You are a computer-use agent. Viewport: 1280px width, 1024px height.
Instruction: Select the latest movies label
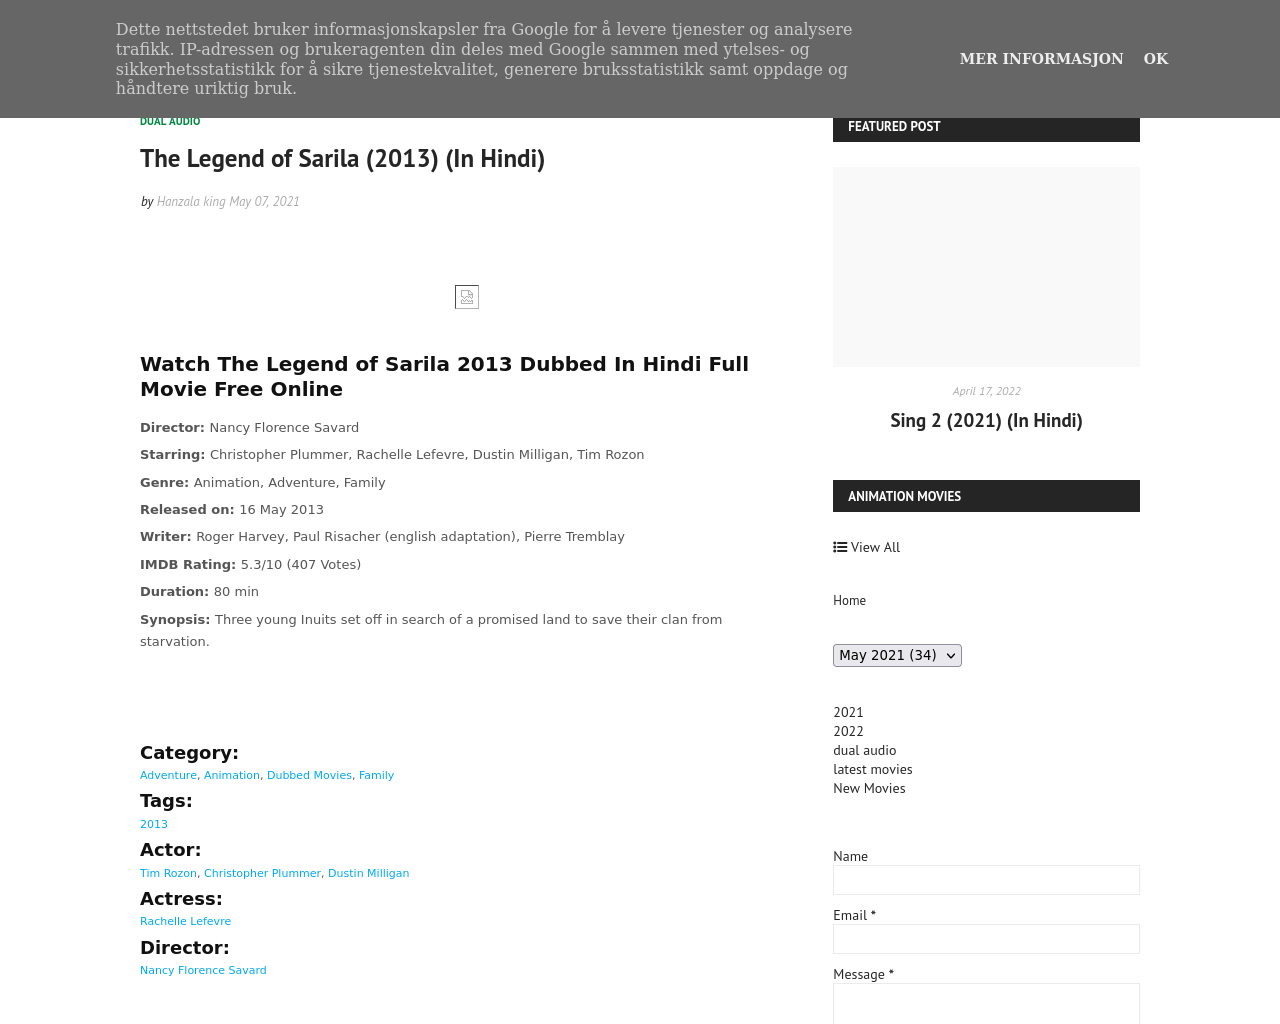coord(872,769)
